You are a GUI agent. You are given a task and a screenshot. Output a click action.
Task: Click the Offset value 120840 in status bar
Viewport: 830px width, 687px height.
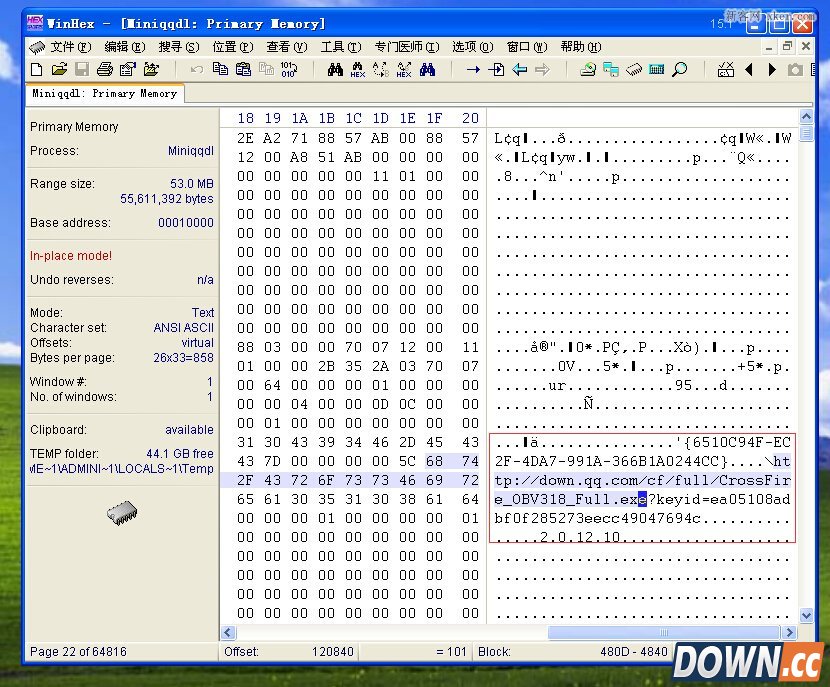click(x=332, y=652)
